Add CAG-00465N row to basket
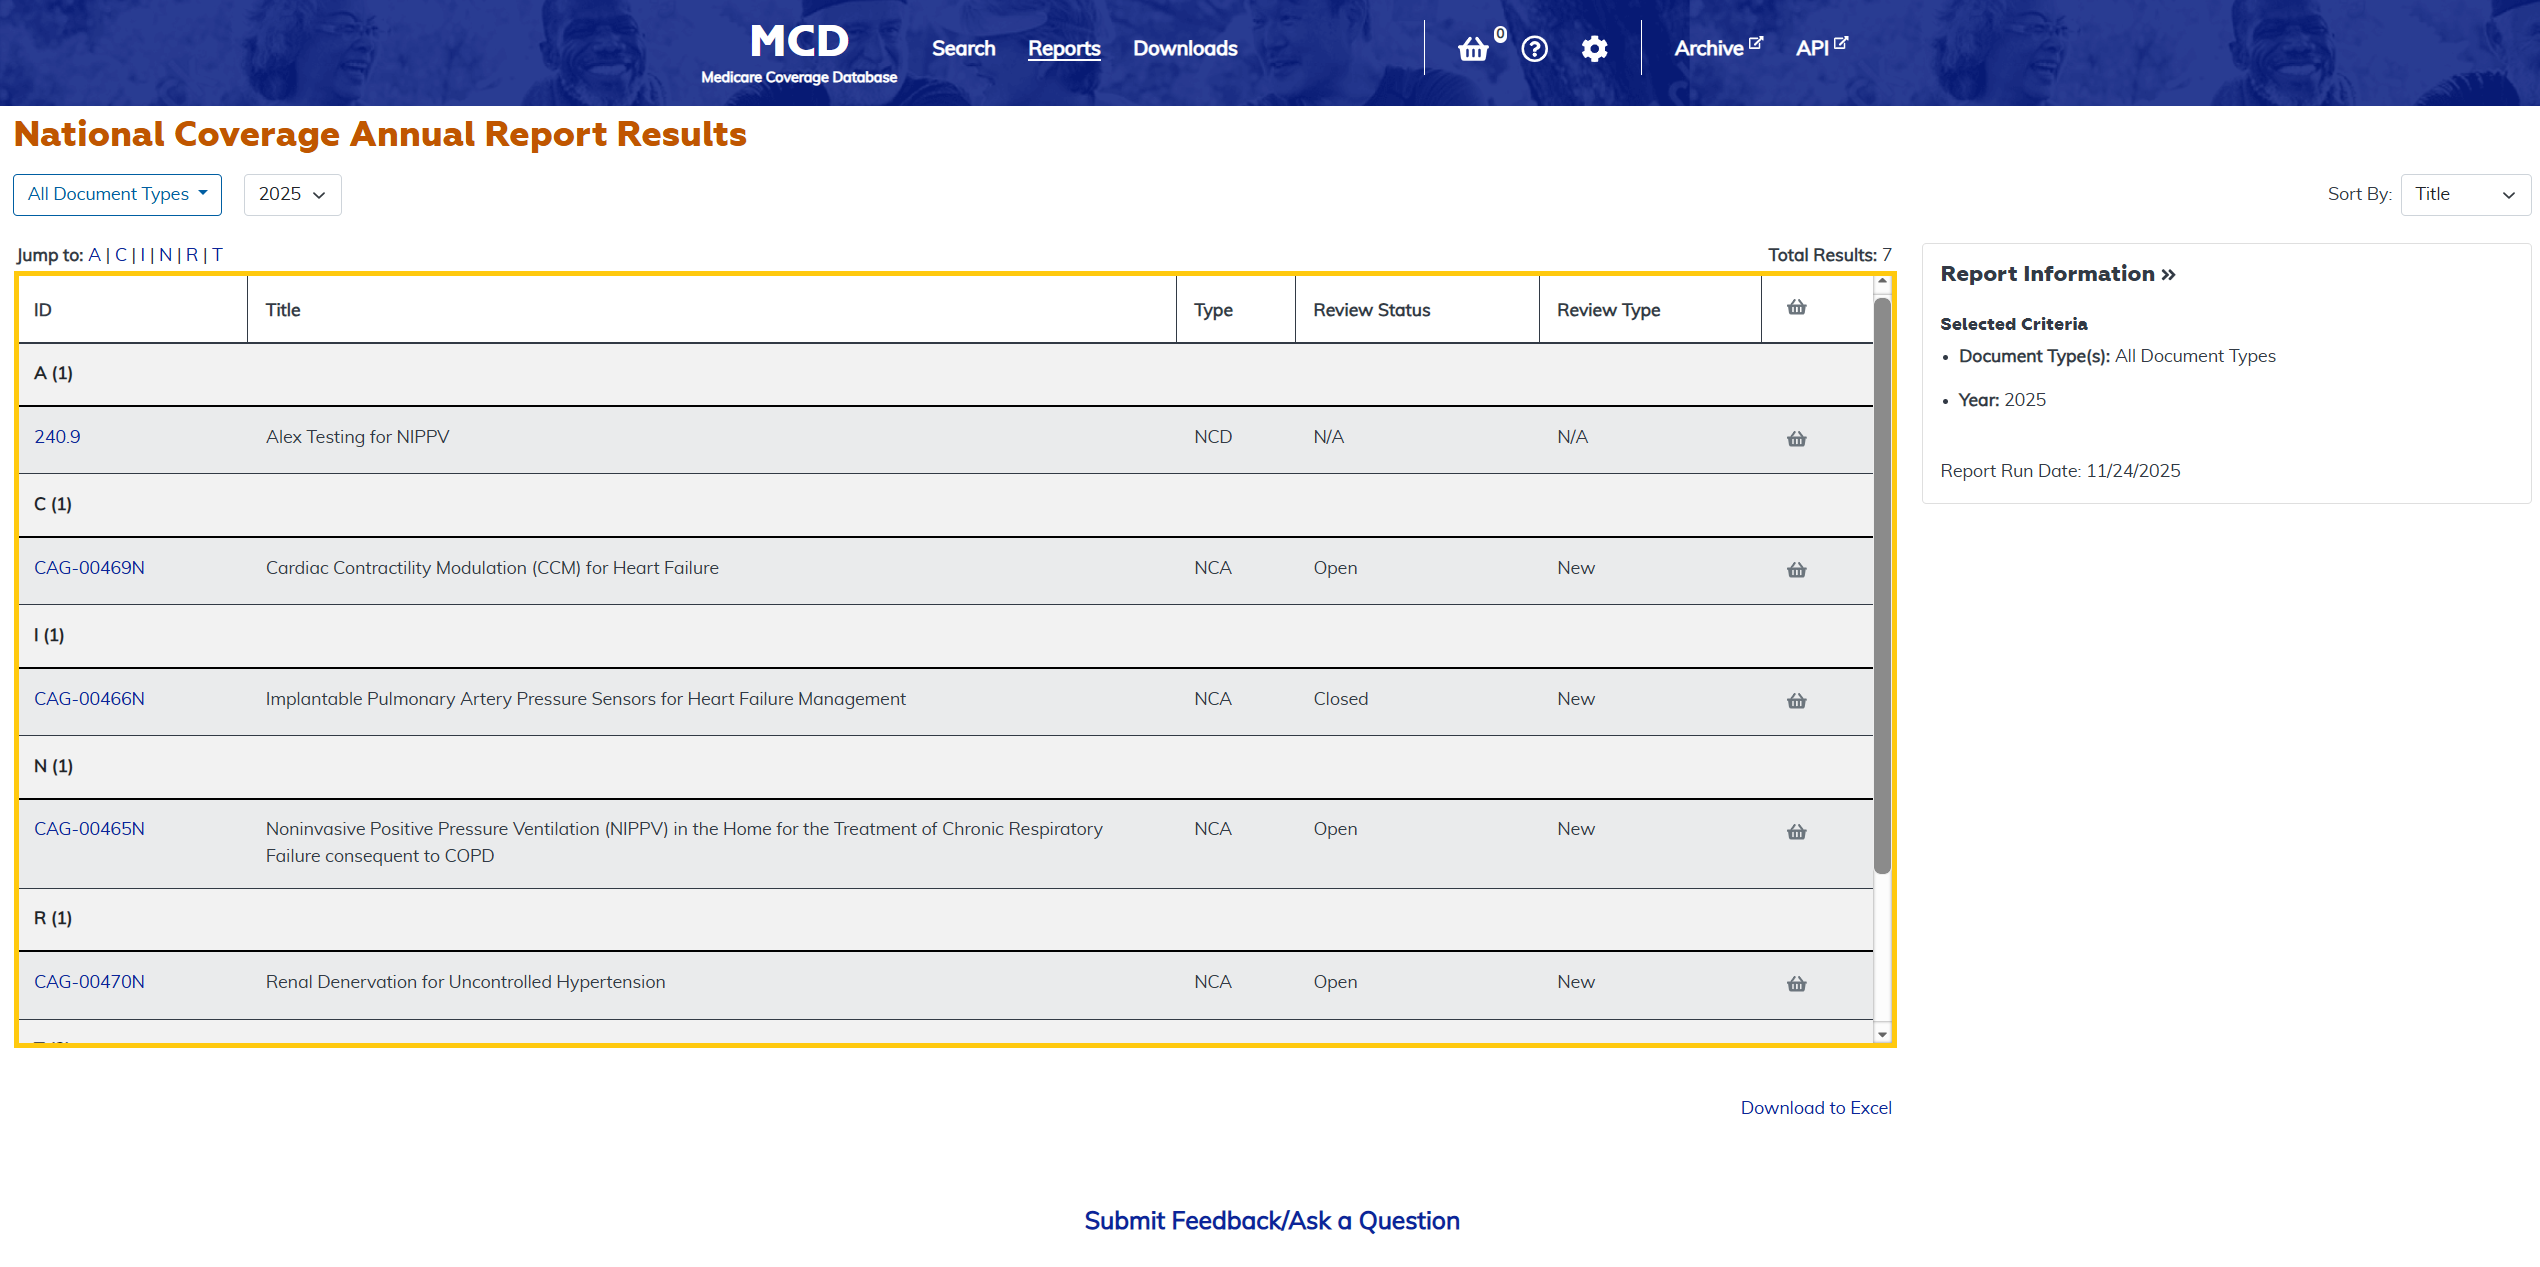 (x=1796, y=832)
